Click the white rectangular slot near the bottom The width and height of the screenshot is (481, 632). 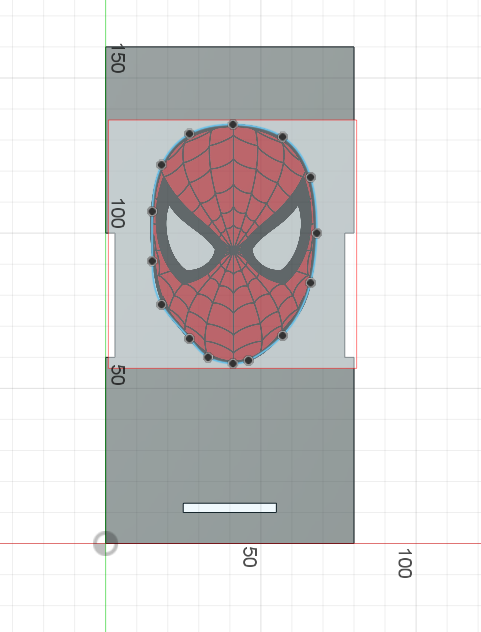click(x=230, y=508)
